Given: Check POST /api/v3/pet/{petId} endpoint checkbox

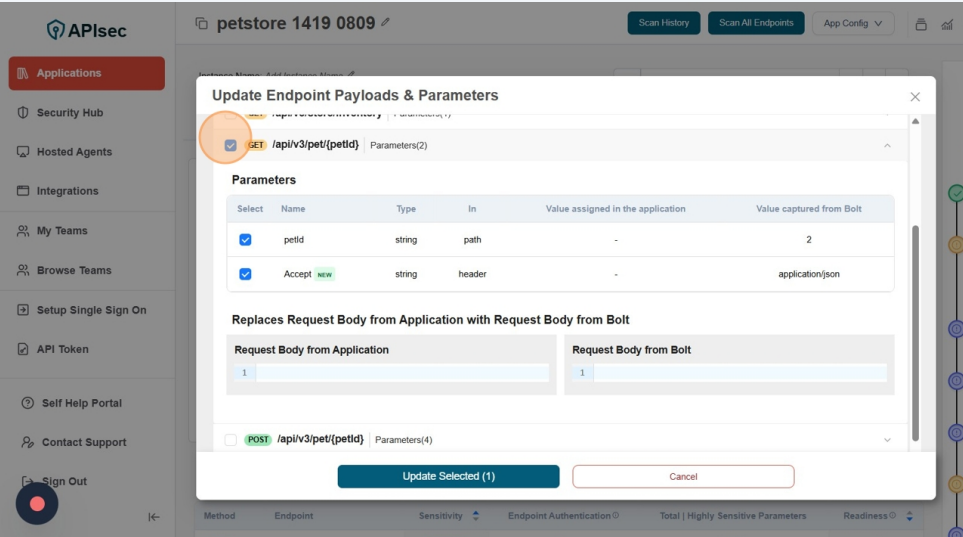Looking at the screenshot, I should 230,440.
